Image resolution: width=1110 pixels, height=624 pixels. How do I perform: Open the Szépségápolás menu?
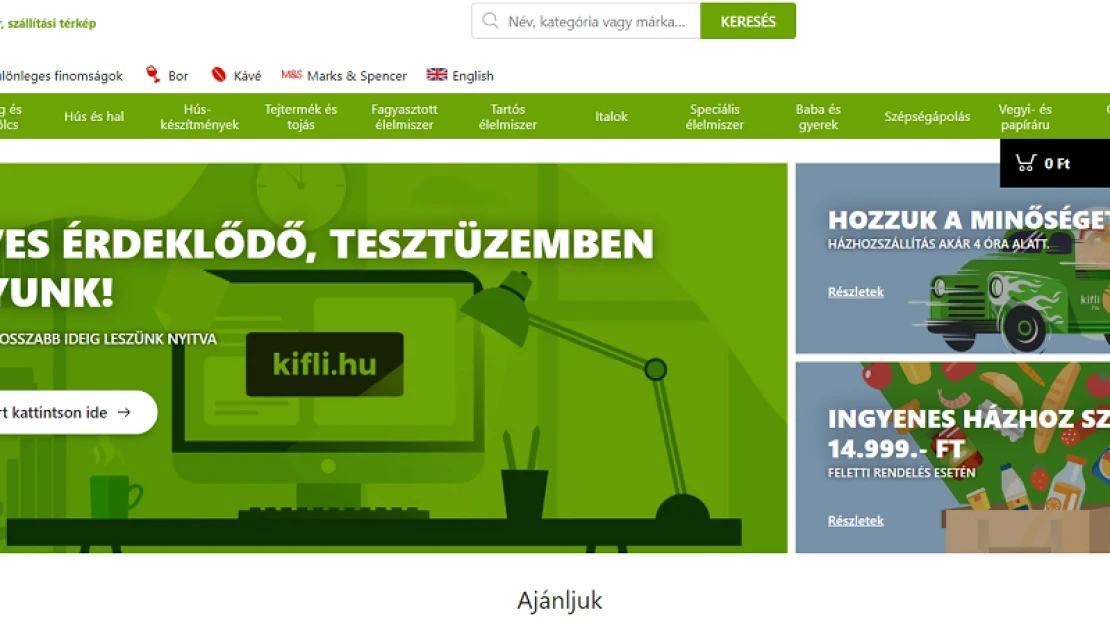click(x=927, y=116)
